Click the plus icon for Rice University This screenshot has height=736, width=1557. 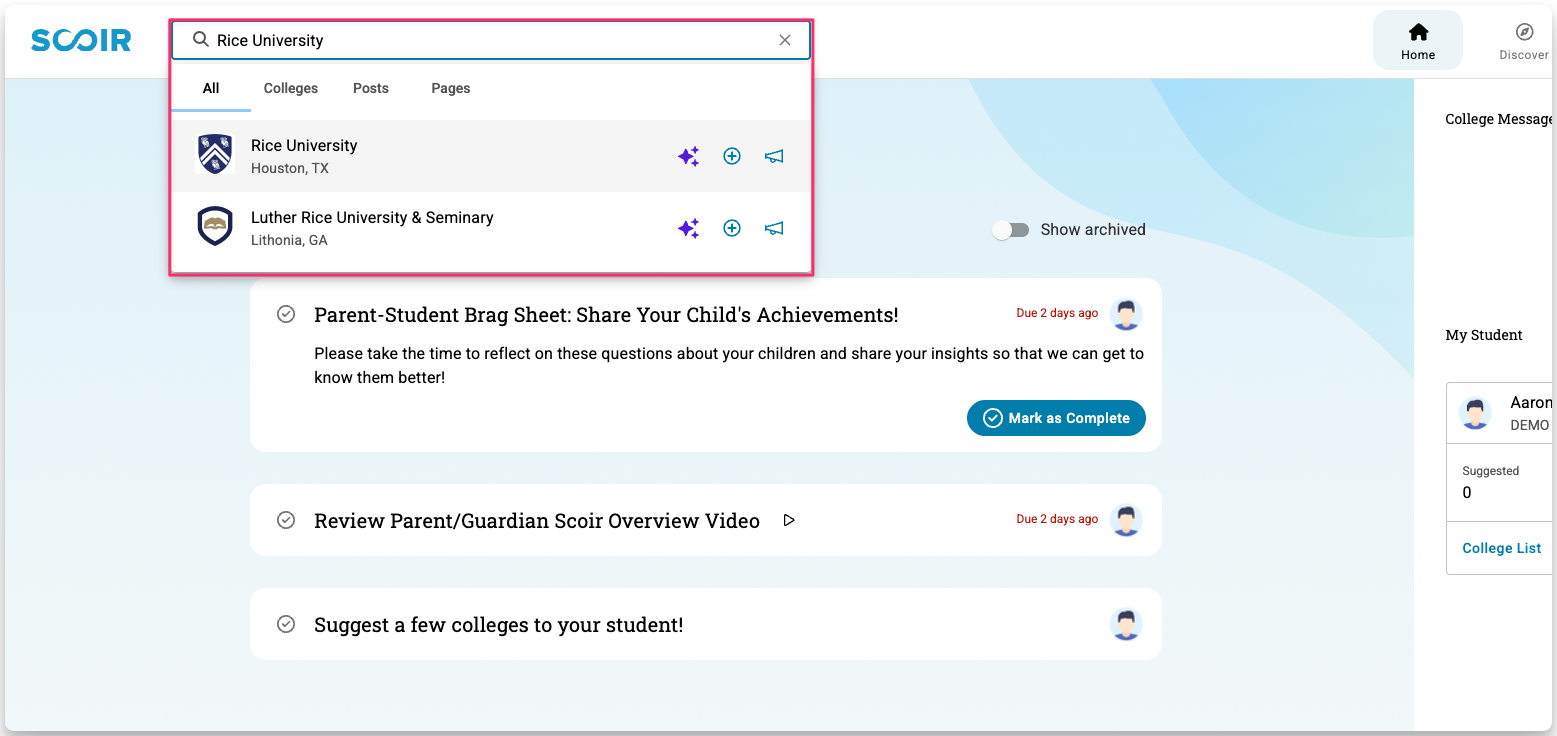coord(732,156)
